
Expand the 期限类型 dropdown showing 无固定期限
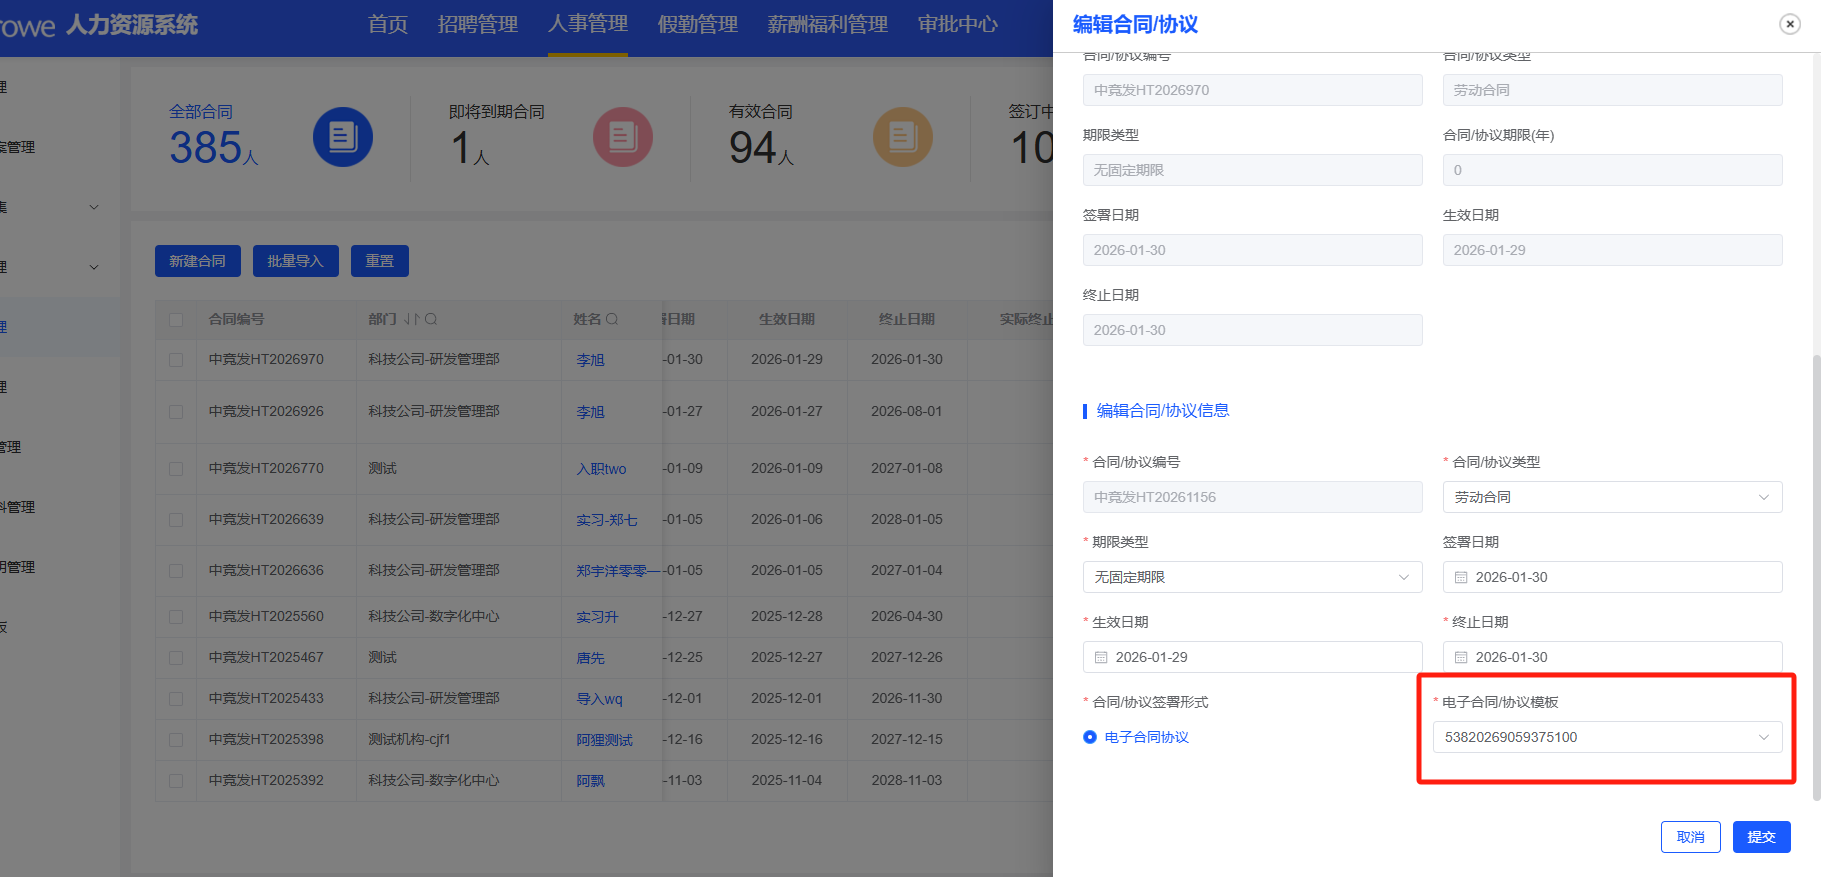[x=1251, y=577]
